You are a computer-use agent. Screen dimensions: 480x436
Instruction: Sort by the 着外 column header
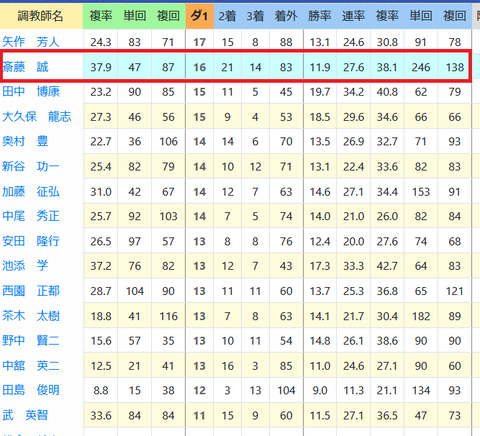(286, 16)
